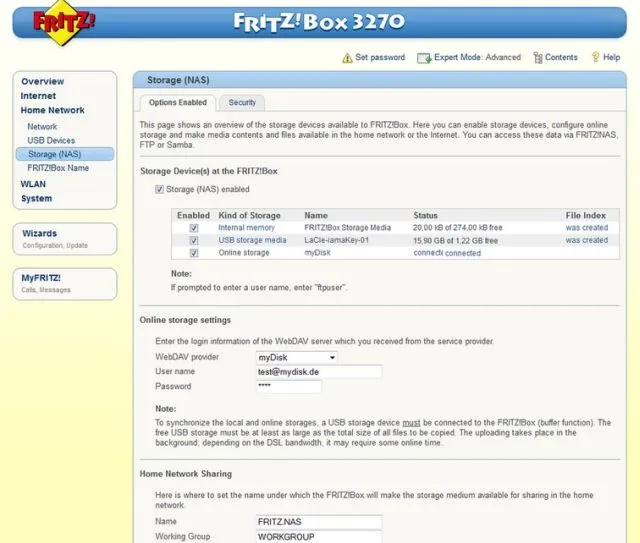Click USB storage 'was created' link
The width and height of the screenshot is (640, 543).
click(x=587, y=240)
